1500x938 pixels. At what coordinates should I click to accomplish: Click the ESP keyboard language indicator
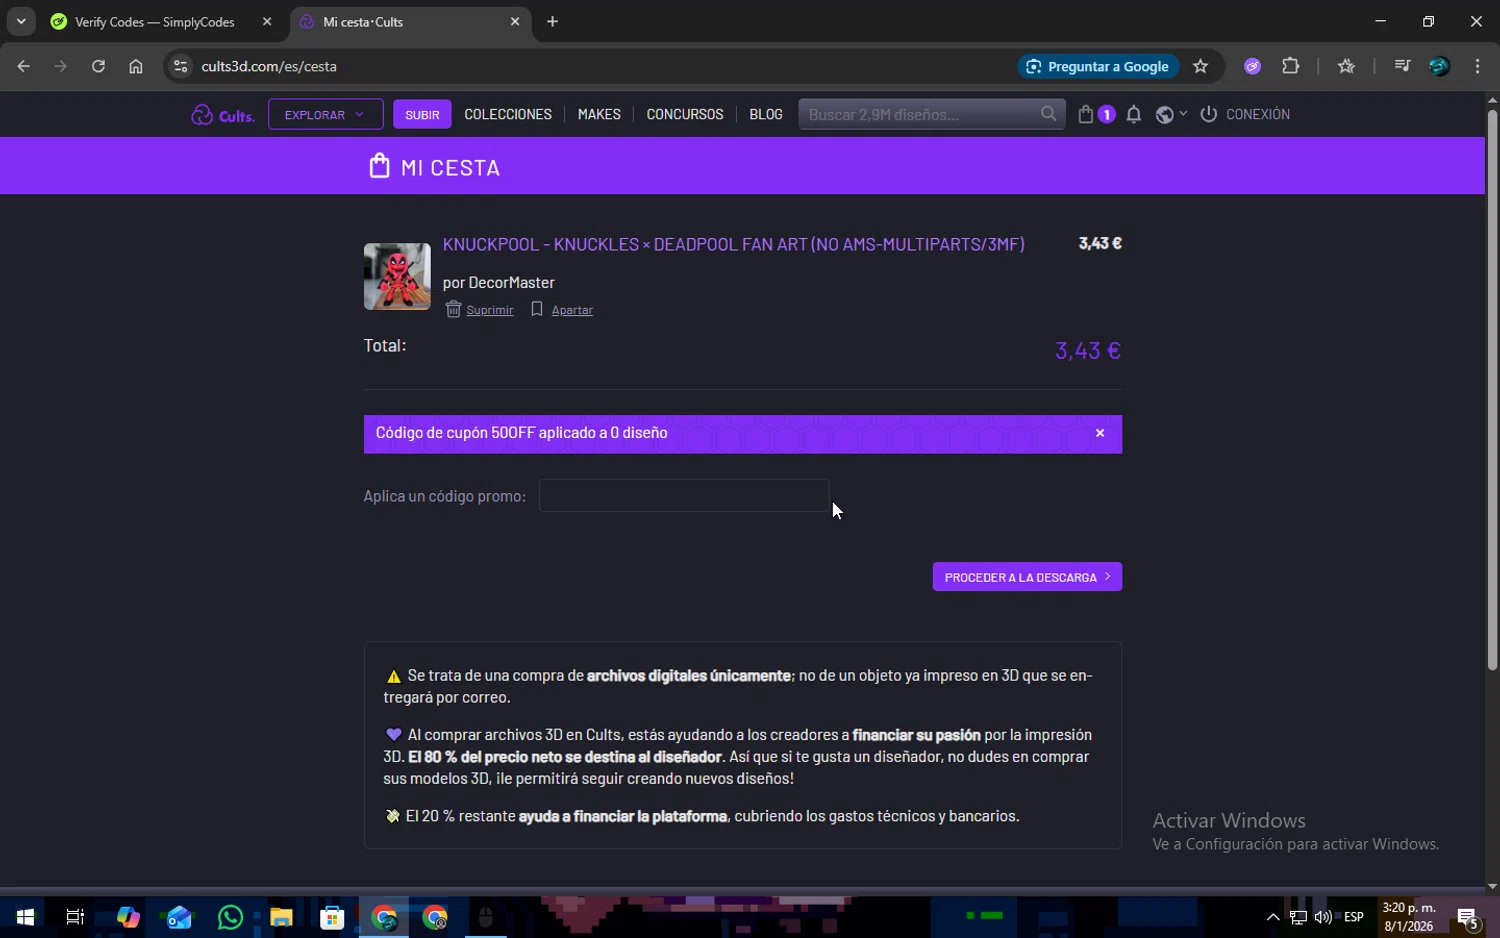coord(1354,917)
